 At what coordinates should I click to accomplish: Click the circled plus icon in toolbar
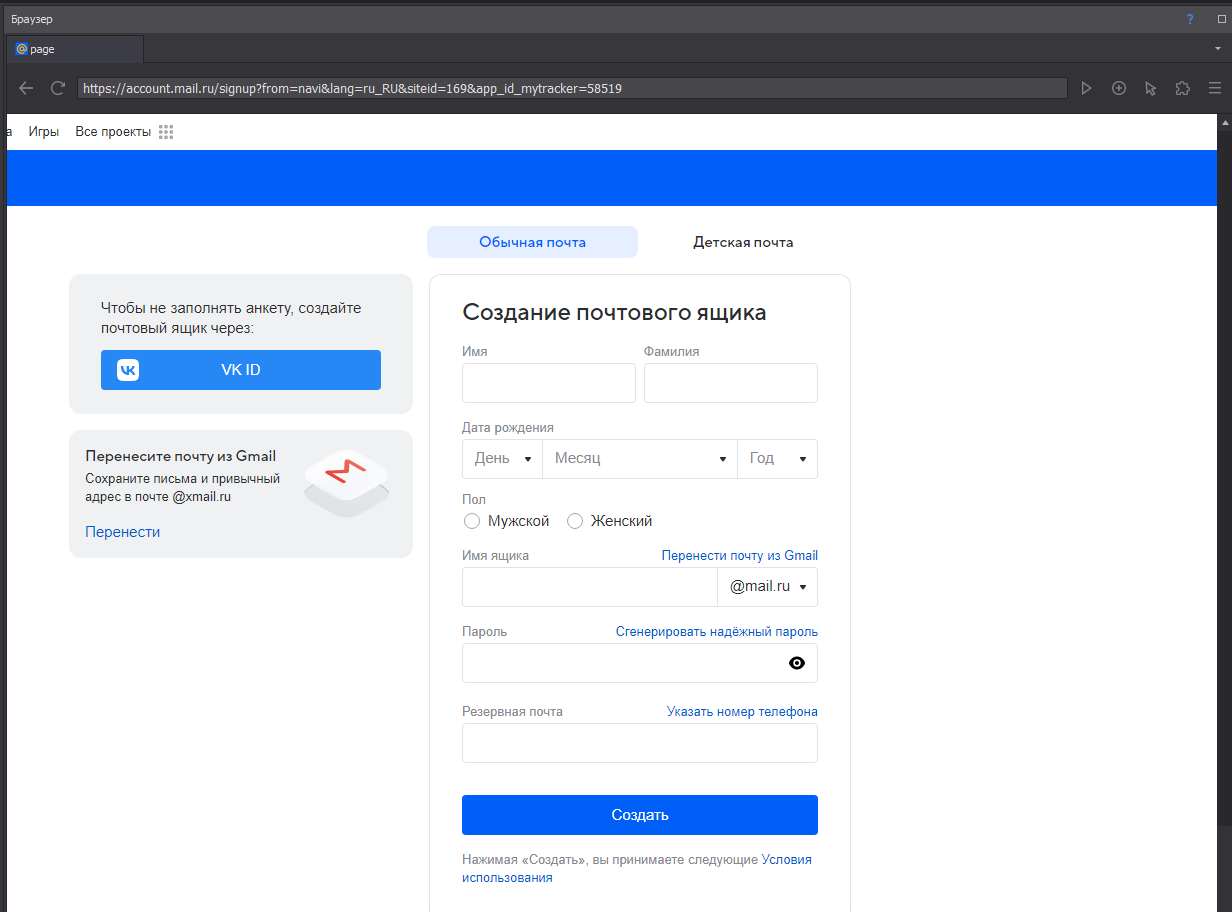1119,88
